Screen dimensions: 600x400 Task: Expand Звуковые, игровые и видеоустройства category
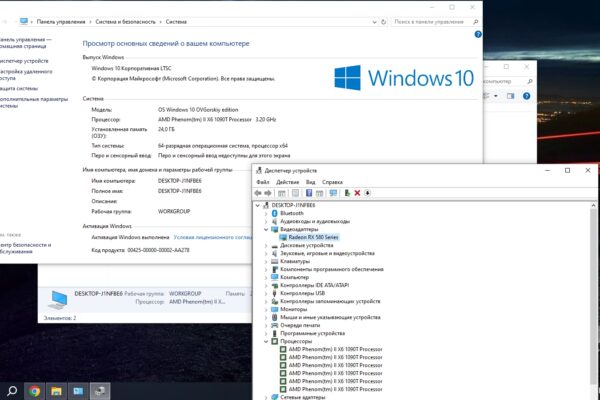[x=266, y=253]
